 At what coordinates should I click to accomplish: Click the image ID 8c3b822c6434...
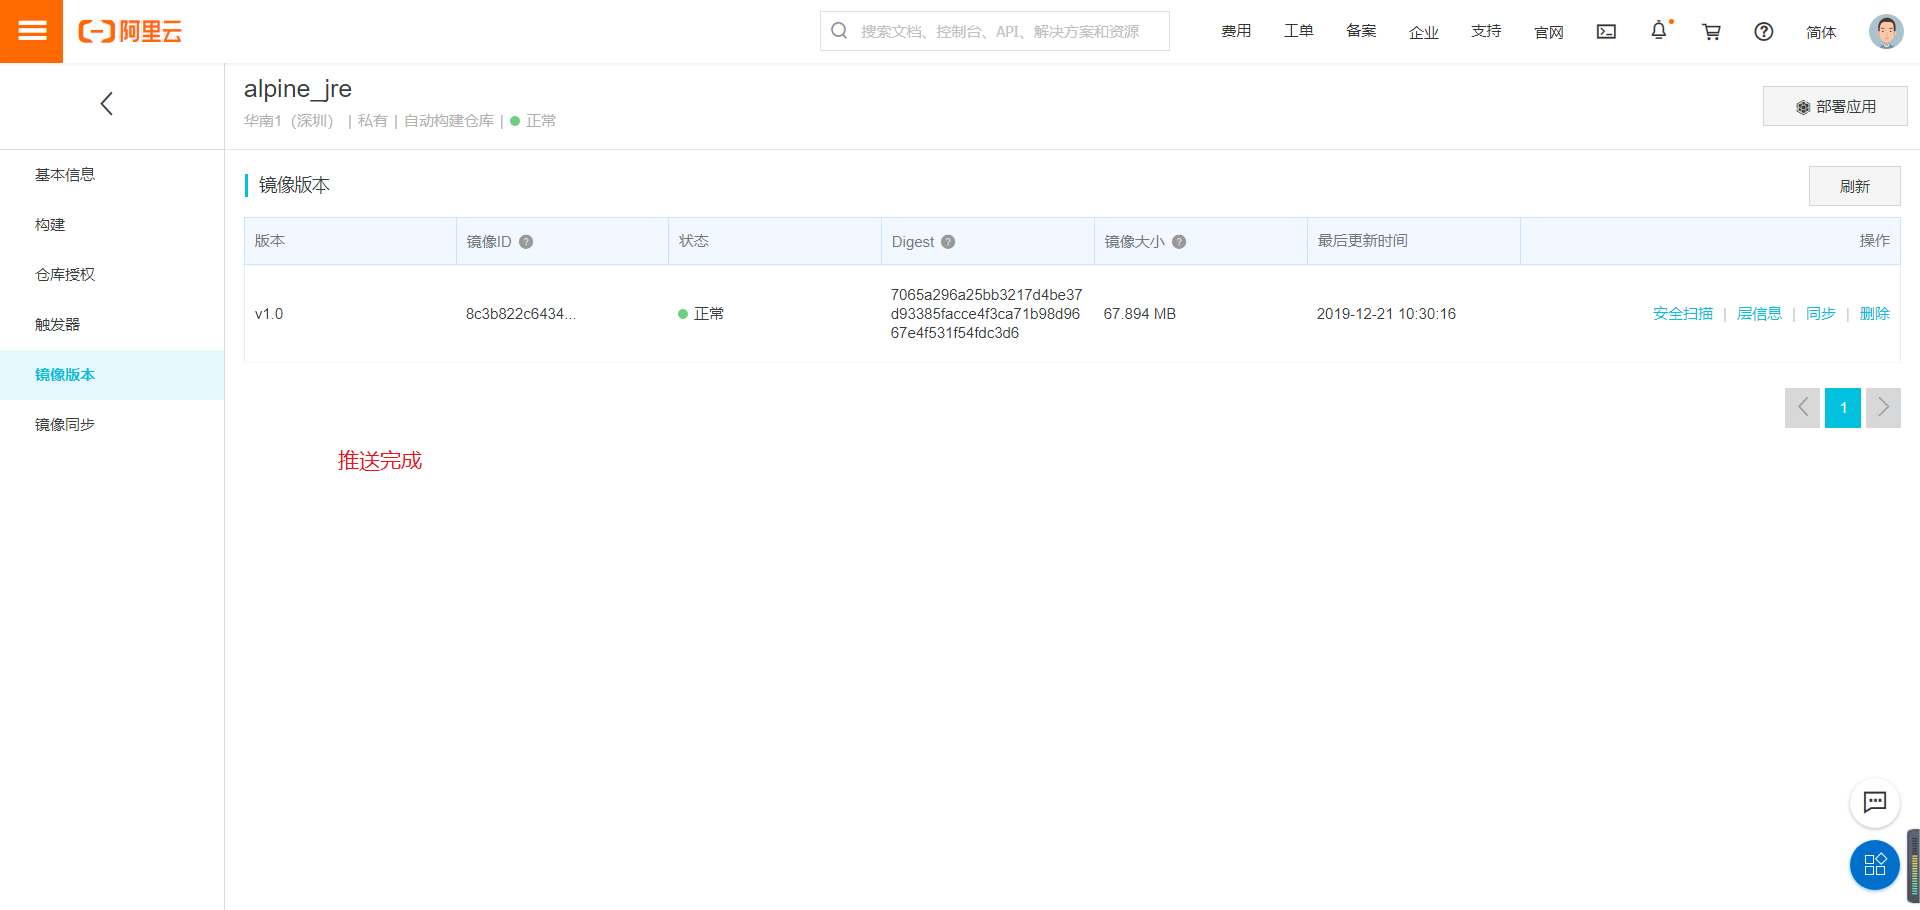point(521,314)
